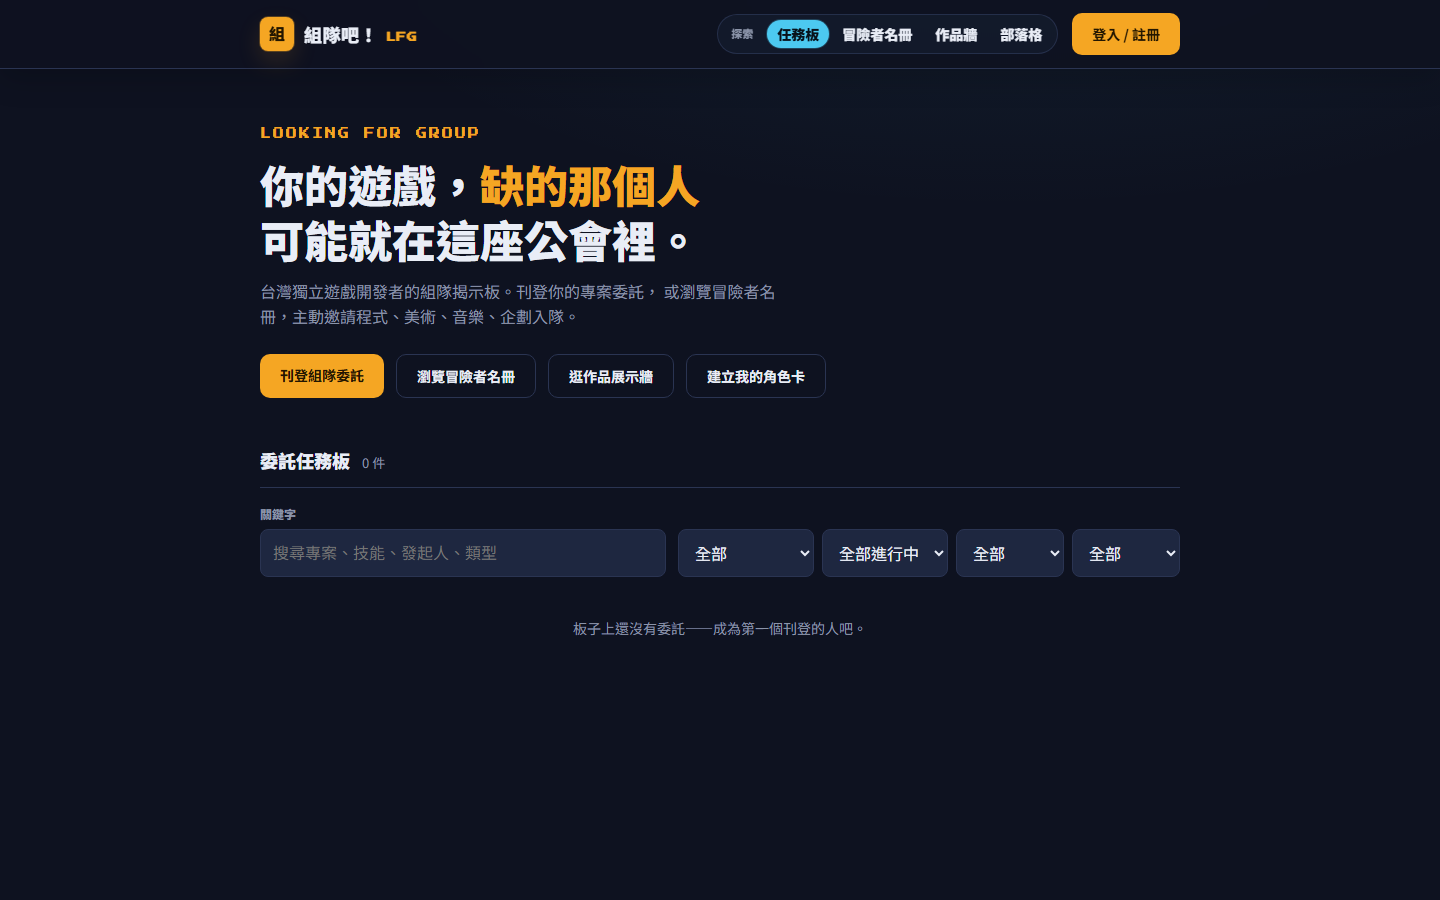Click the orange 缺的那個人 headline text
Viewport: 1440px width, 900px height.
click(x=589, y=187)
